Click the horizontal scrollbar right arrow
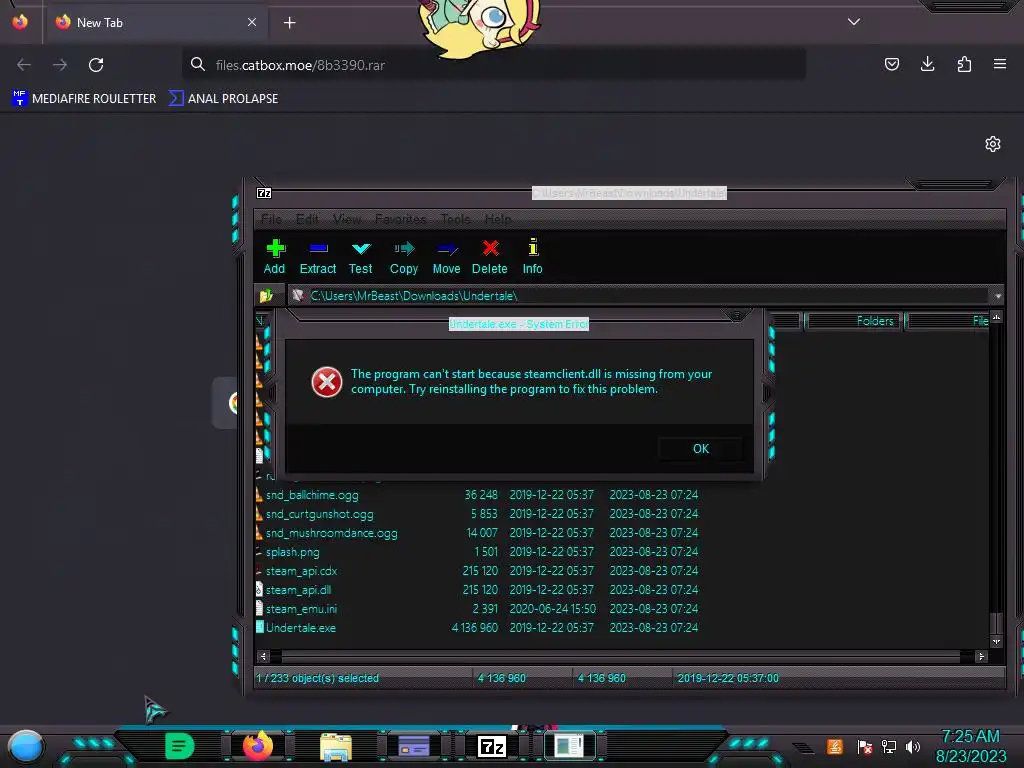Screen dimensions: 1024x768 (980, 656)
